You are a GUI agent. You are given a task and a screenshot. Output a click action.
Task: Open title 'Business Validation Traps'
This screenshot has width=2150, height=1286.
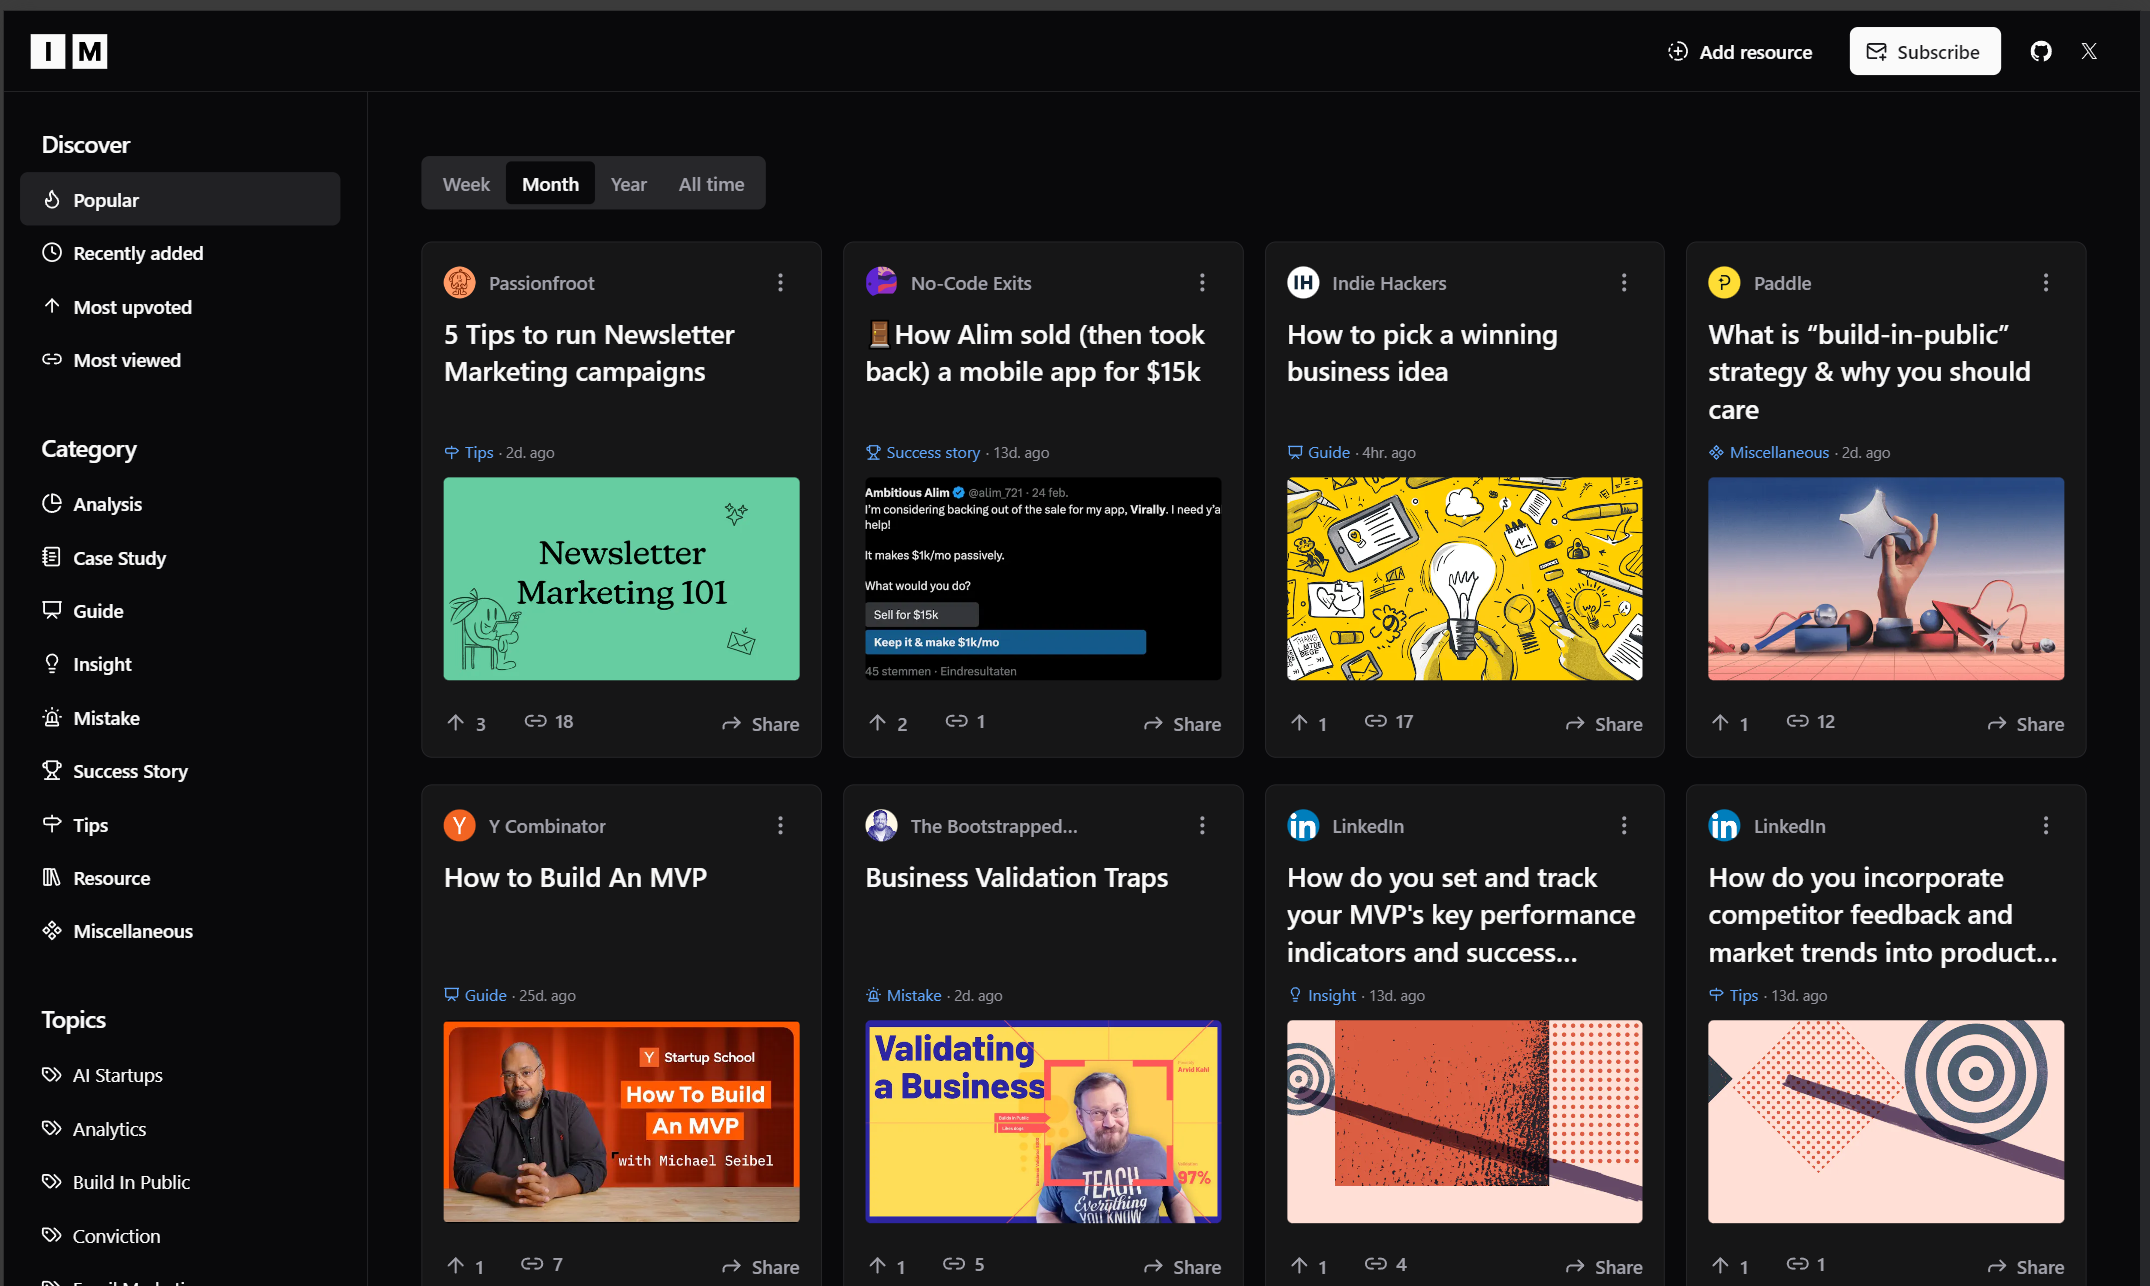coord(1016,877)
